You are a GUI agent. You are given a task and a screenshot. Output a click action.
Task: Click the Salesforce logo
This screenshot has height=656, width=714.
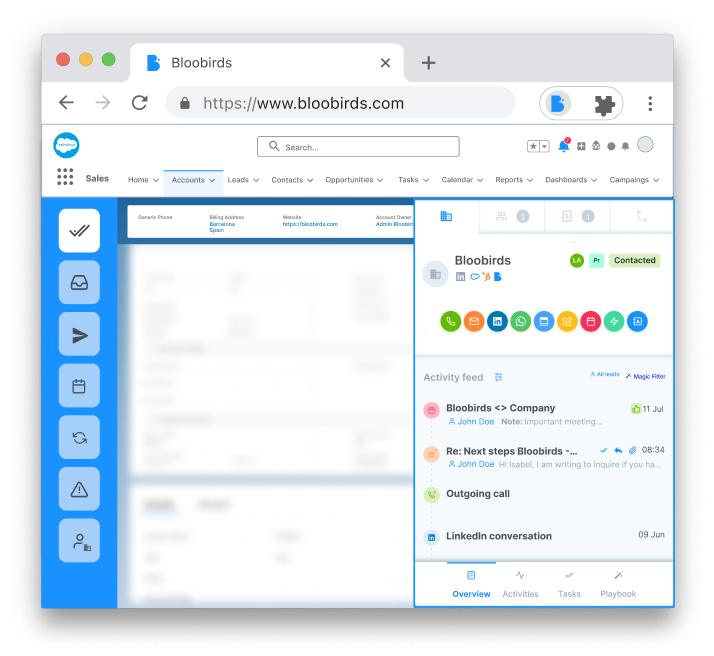point(66,145)
